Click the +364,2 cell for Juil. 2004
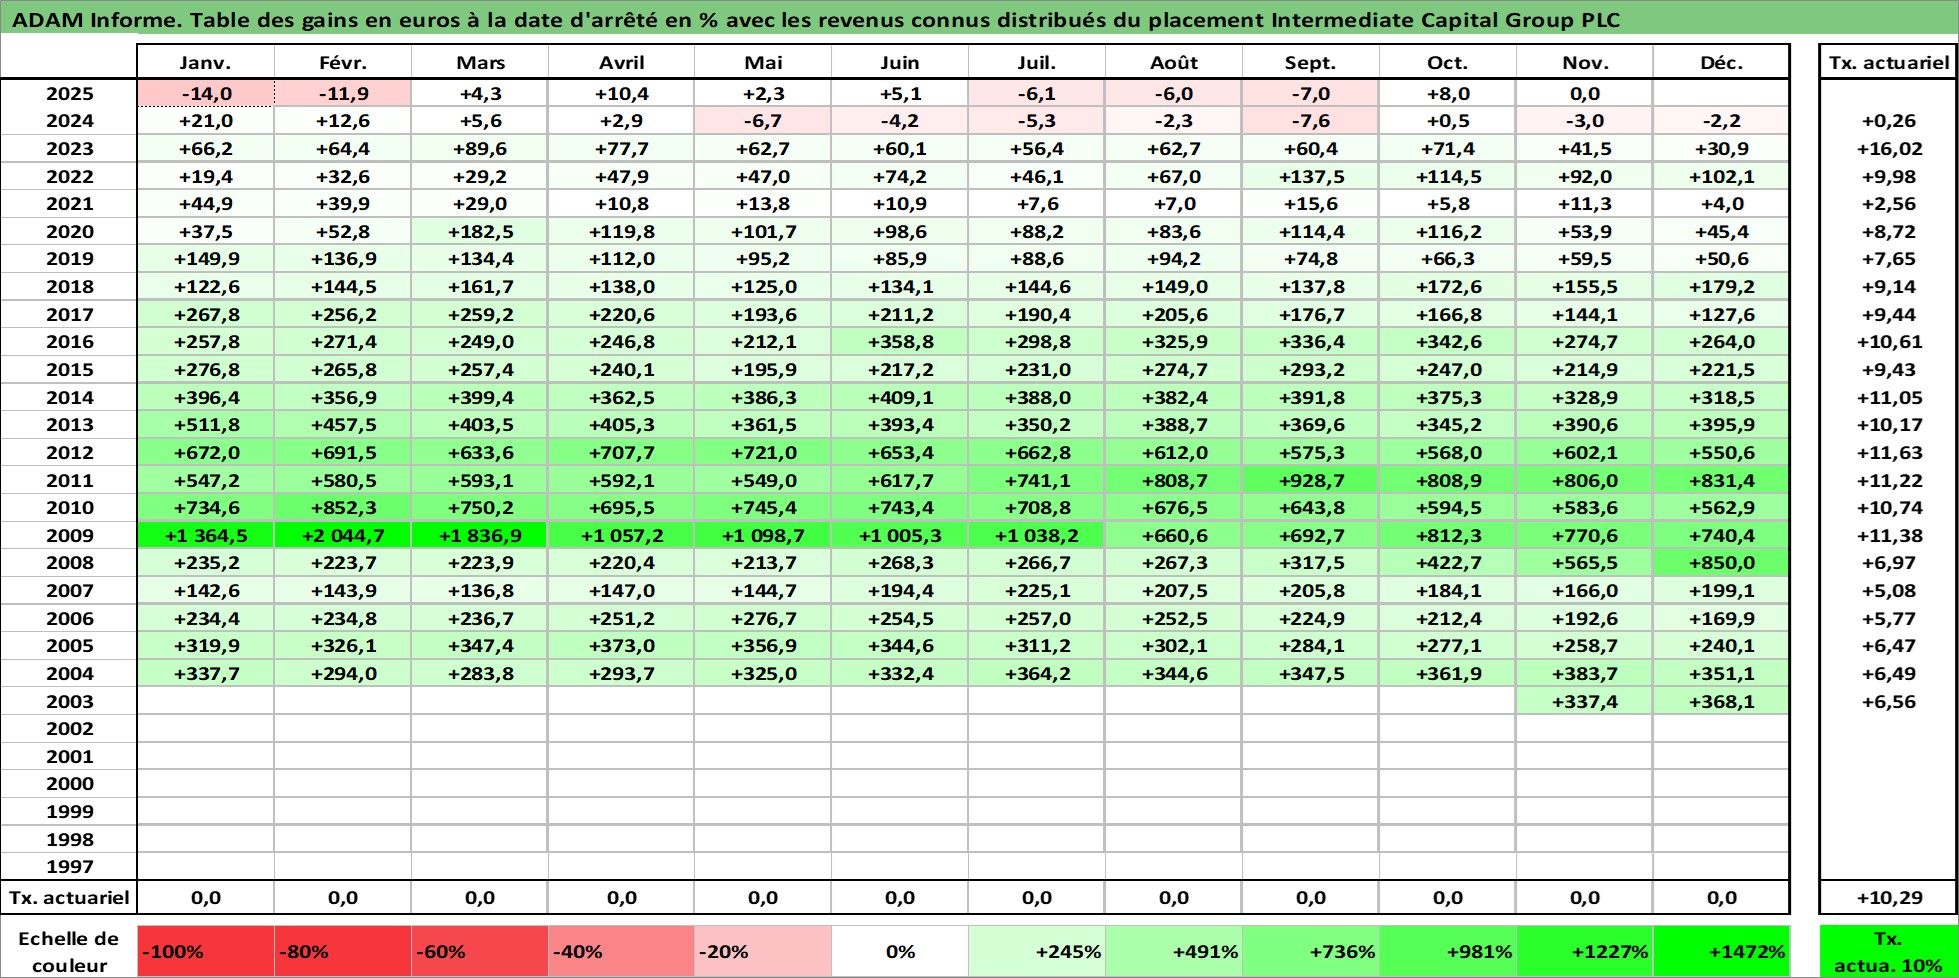Image resolution: width=1959 pixels, height=978 pixels. (x=1037, y=674)
